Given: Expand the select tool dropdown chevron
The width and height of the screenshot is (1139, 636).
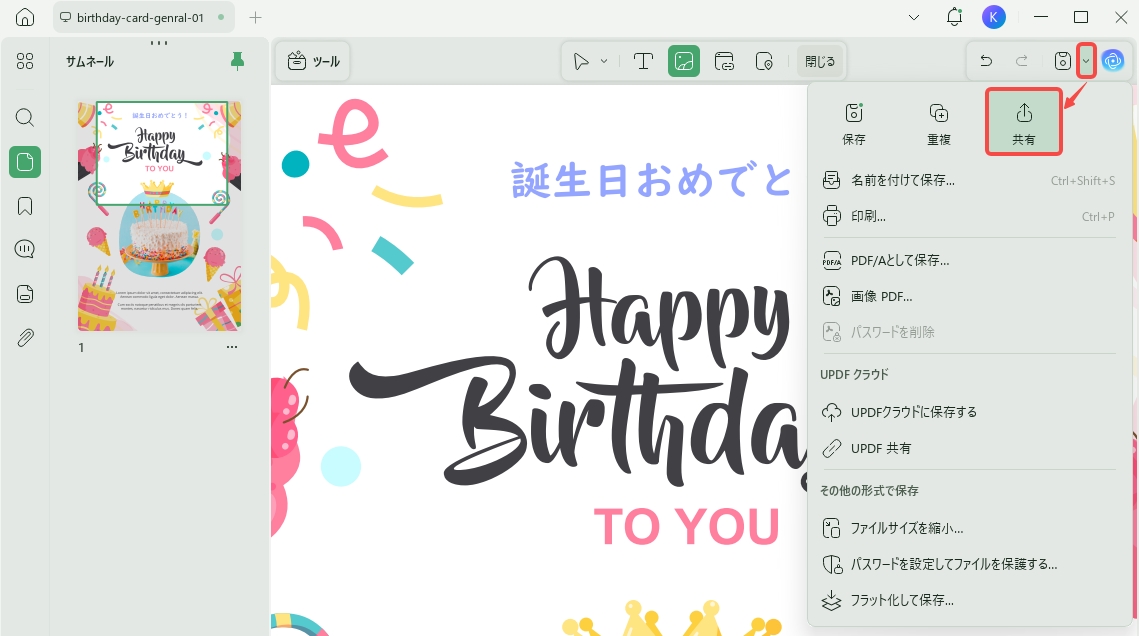Looking at the screenshot, I should (604, 62).
